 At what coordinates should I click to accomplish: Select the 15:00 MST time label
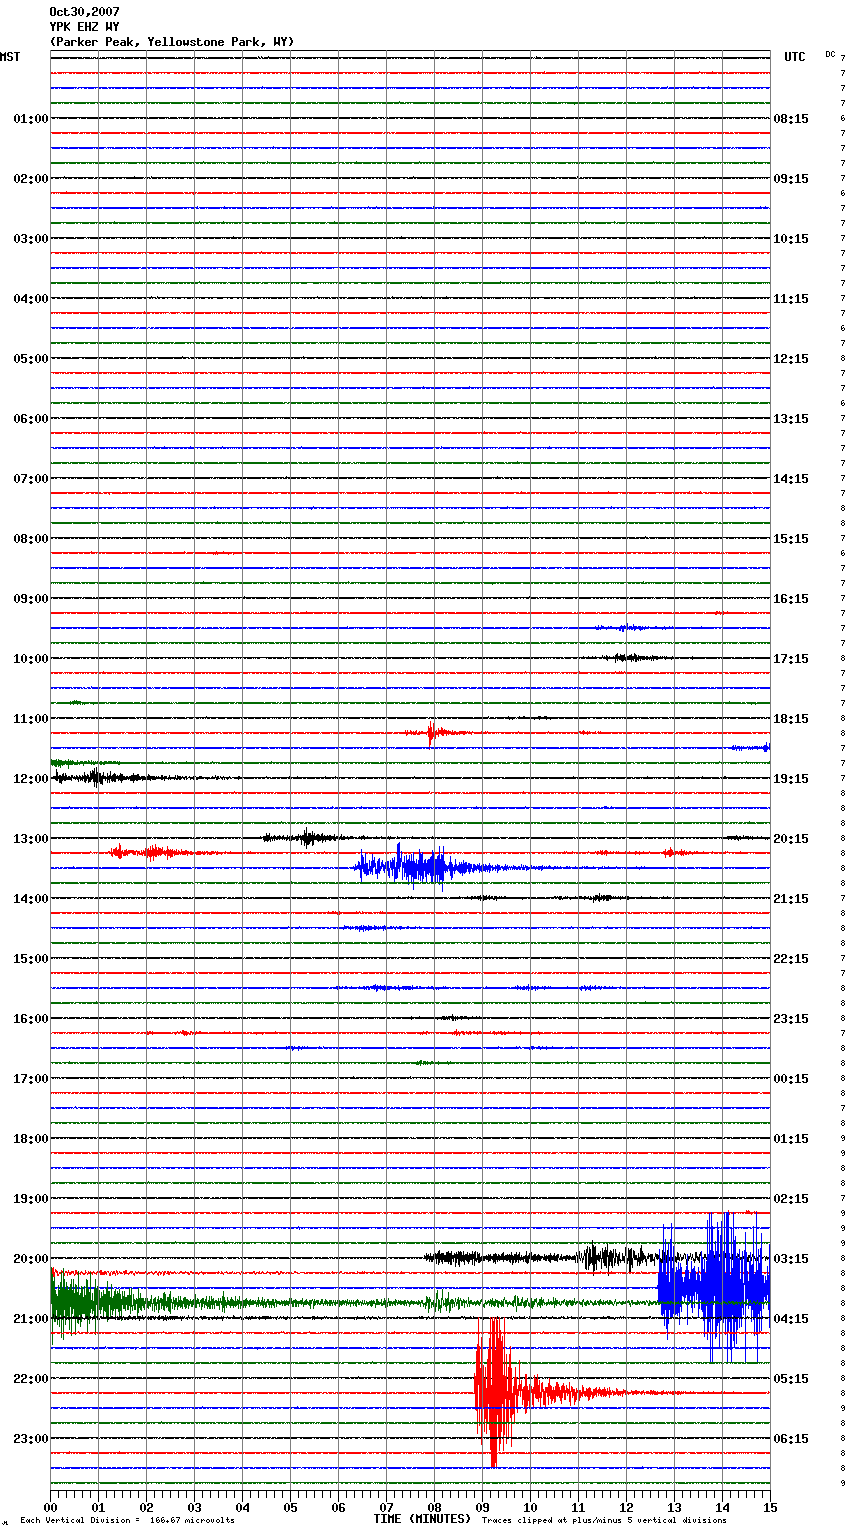pyautogui.click(x=31, y=959)
